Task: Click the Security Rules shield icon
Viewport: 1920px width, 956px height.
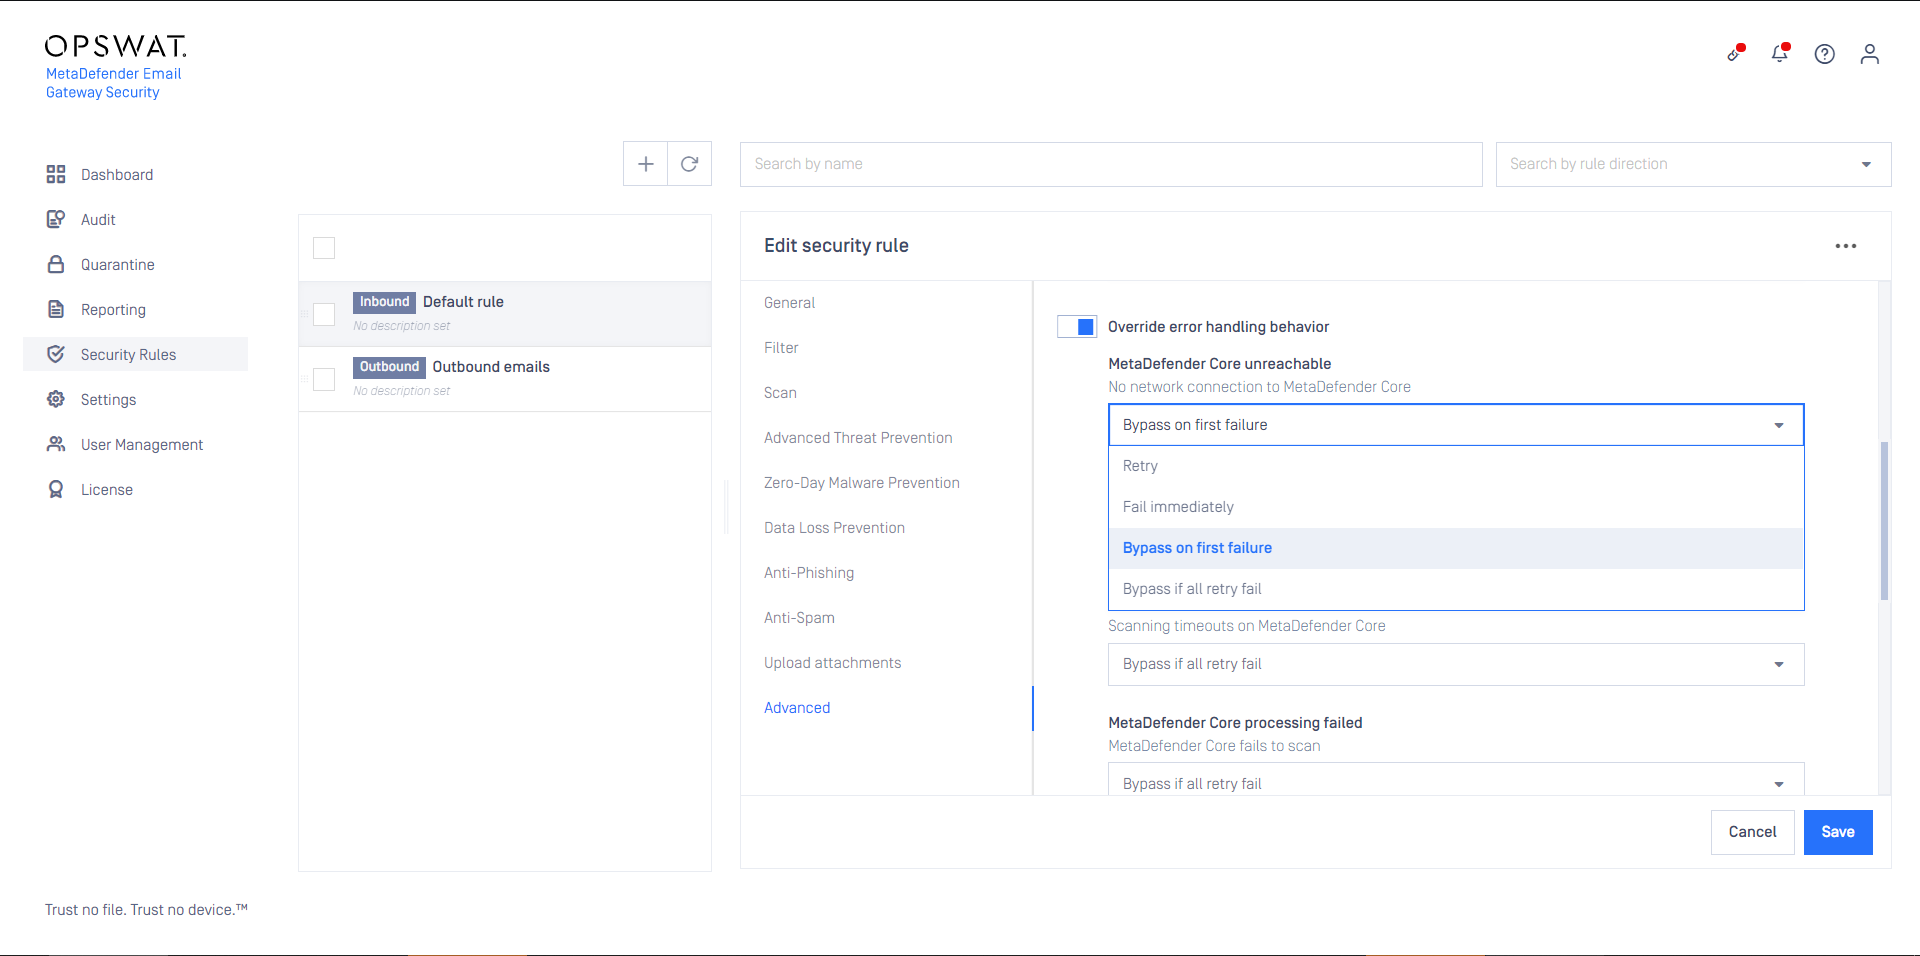Action: pos(56,354)
